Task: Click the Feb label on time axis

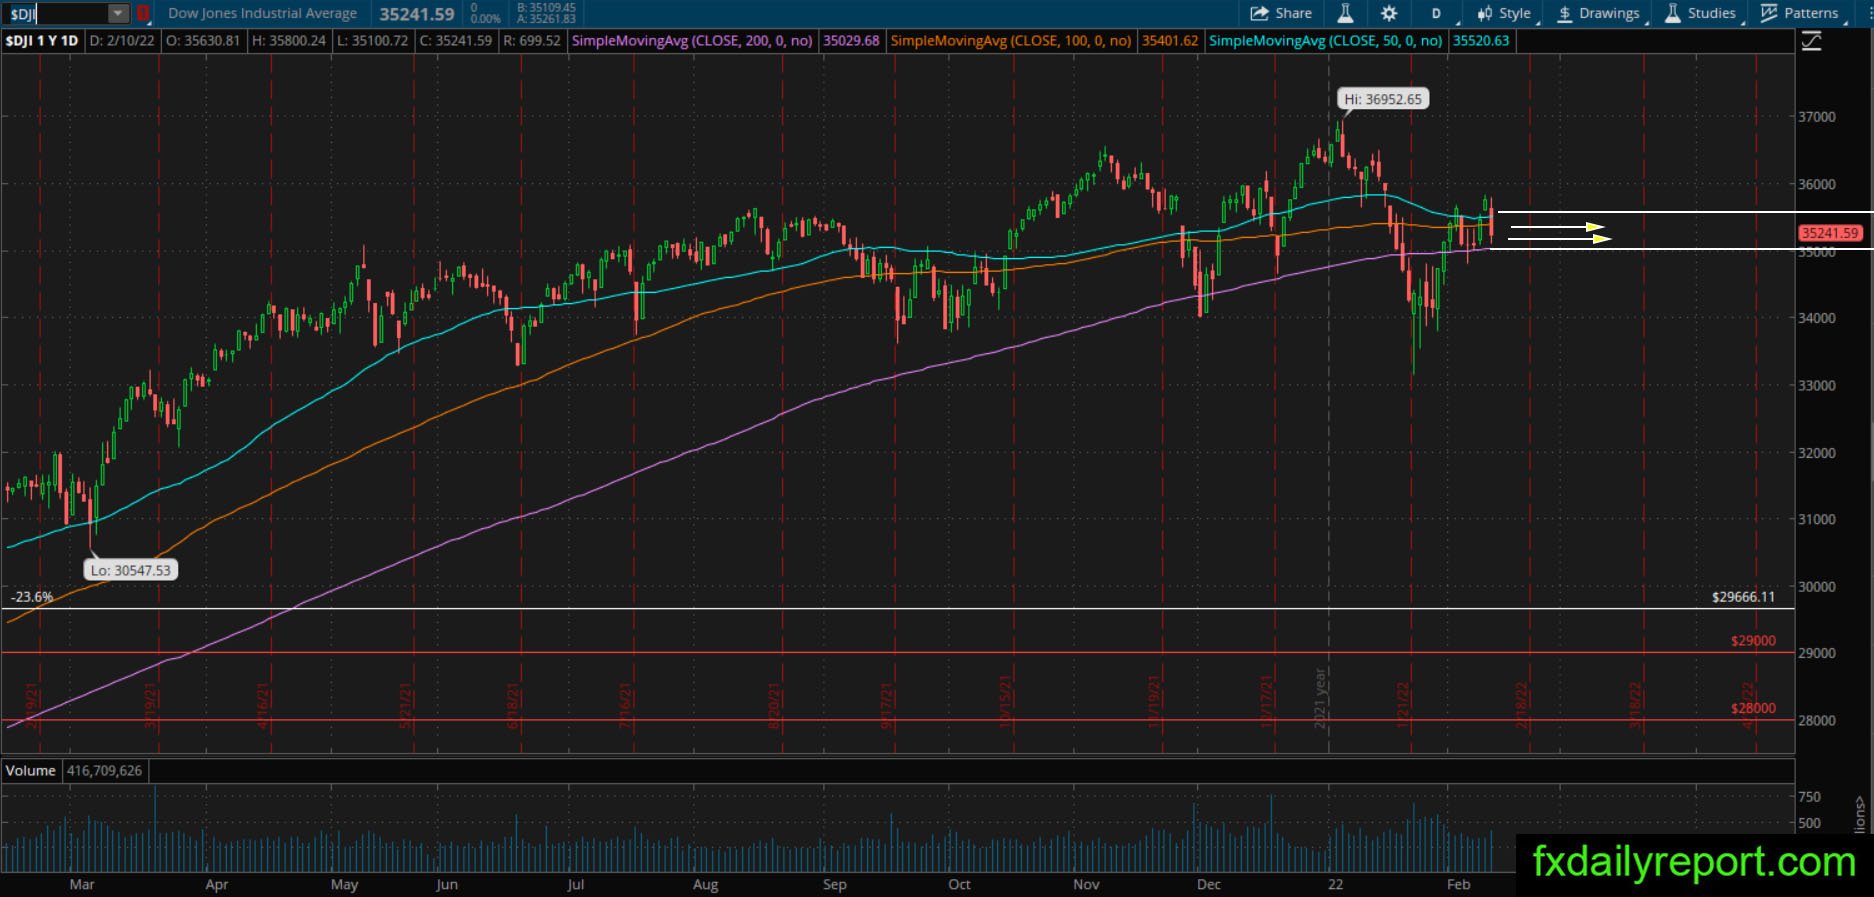Action: point(1458,885)
